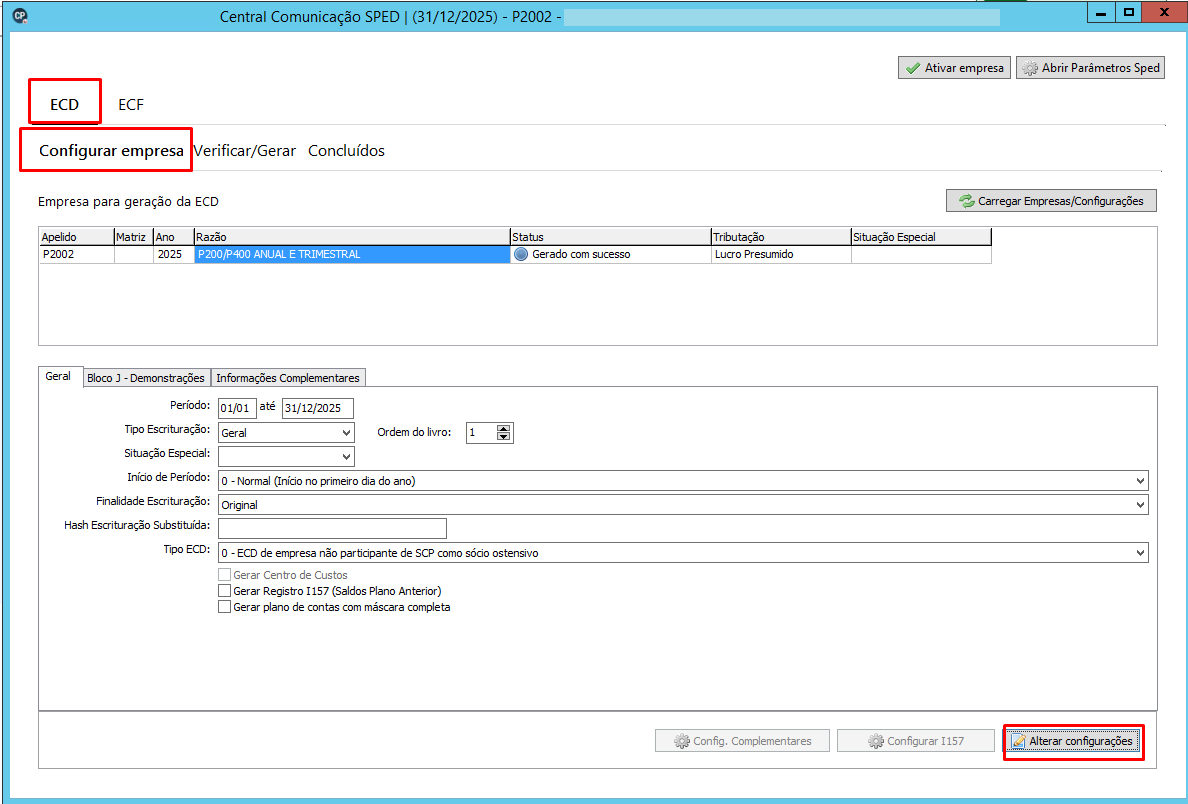Click the app logo in title bar

click(20, 15)
